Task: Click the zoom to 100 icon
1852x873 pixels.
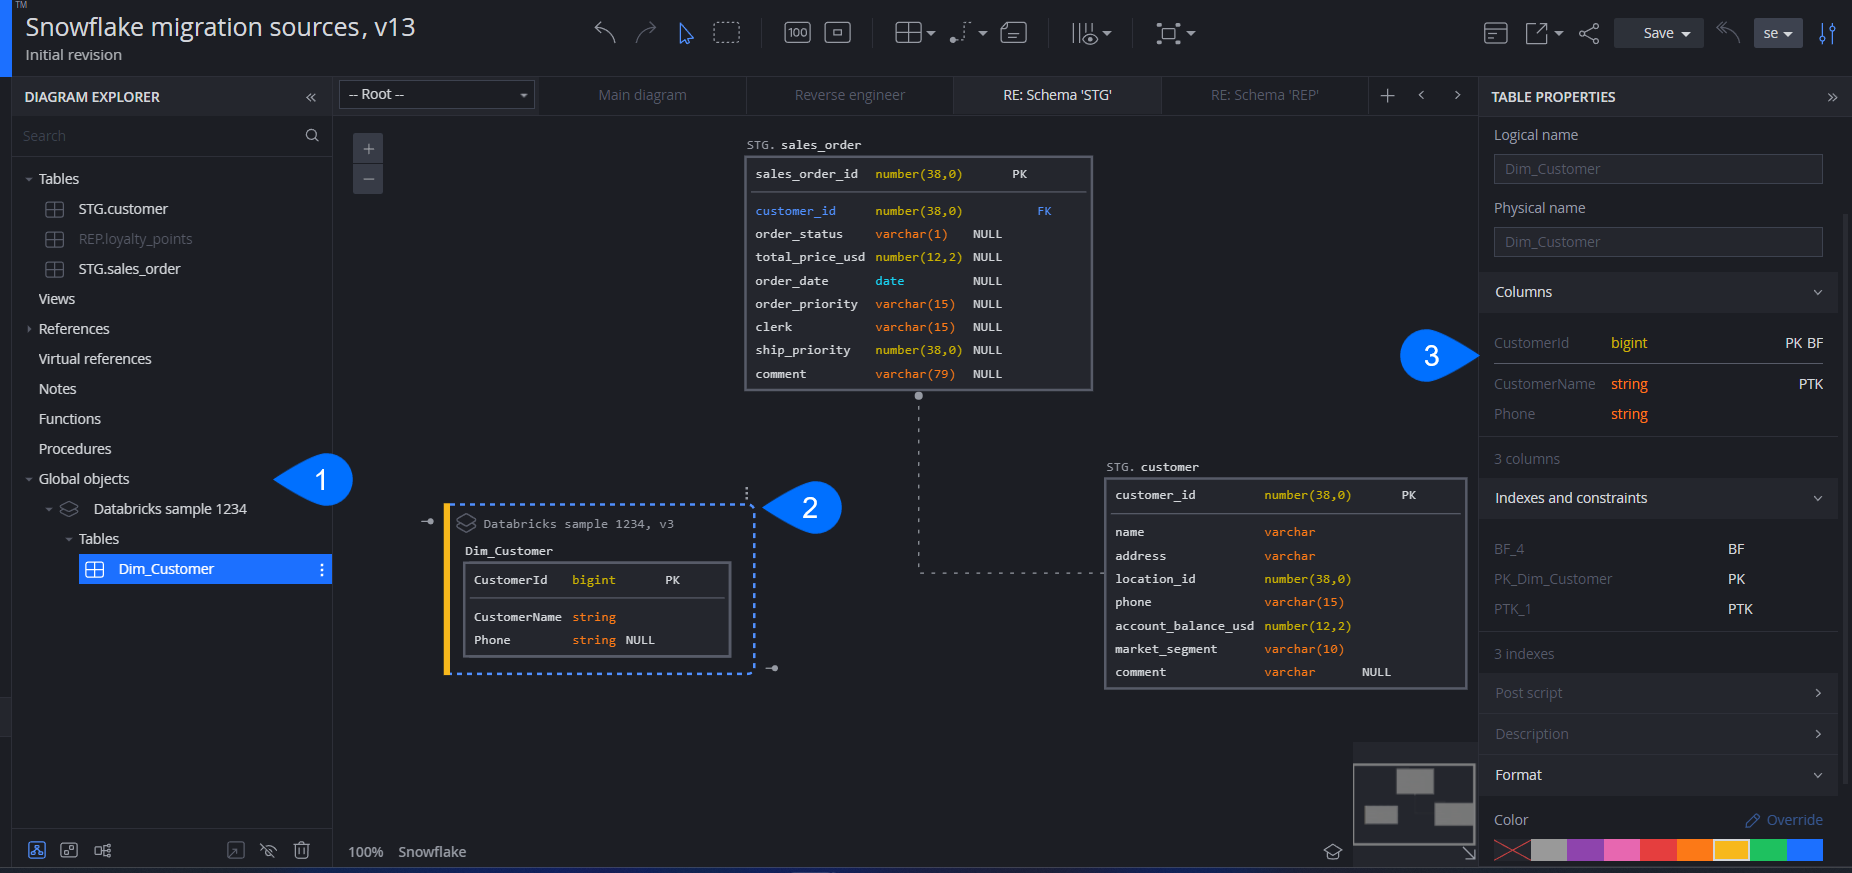Action: tap(797, 33)
